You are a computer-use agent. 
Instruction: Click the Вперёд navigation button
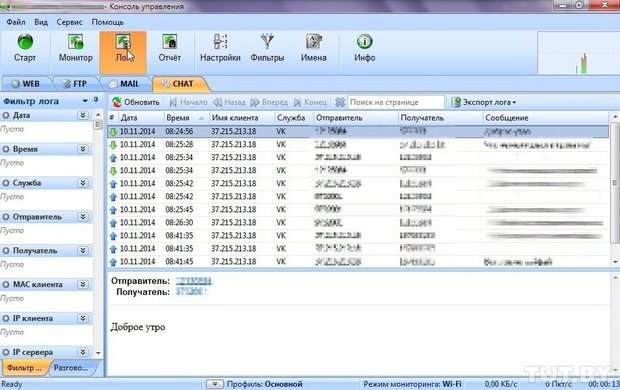269,102
